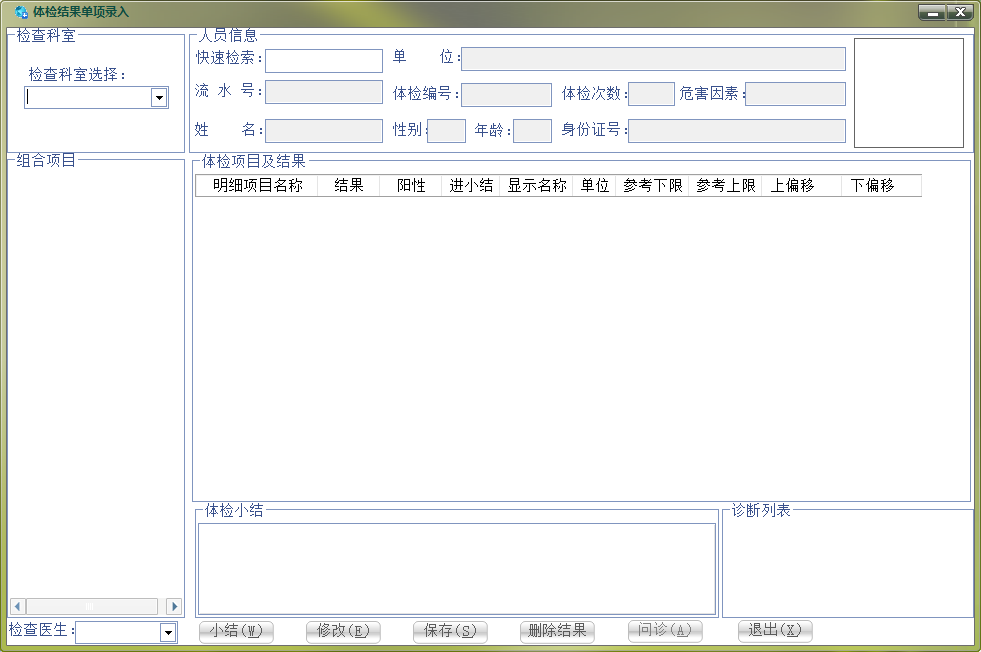Click the 下偏移 column header

881,185
